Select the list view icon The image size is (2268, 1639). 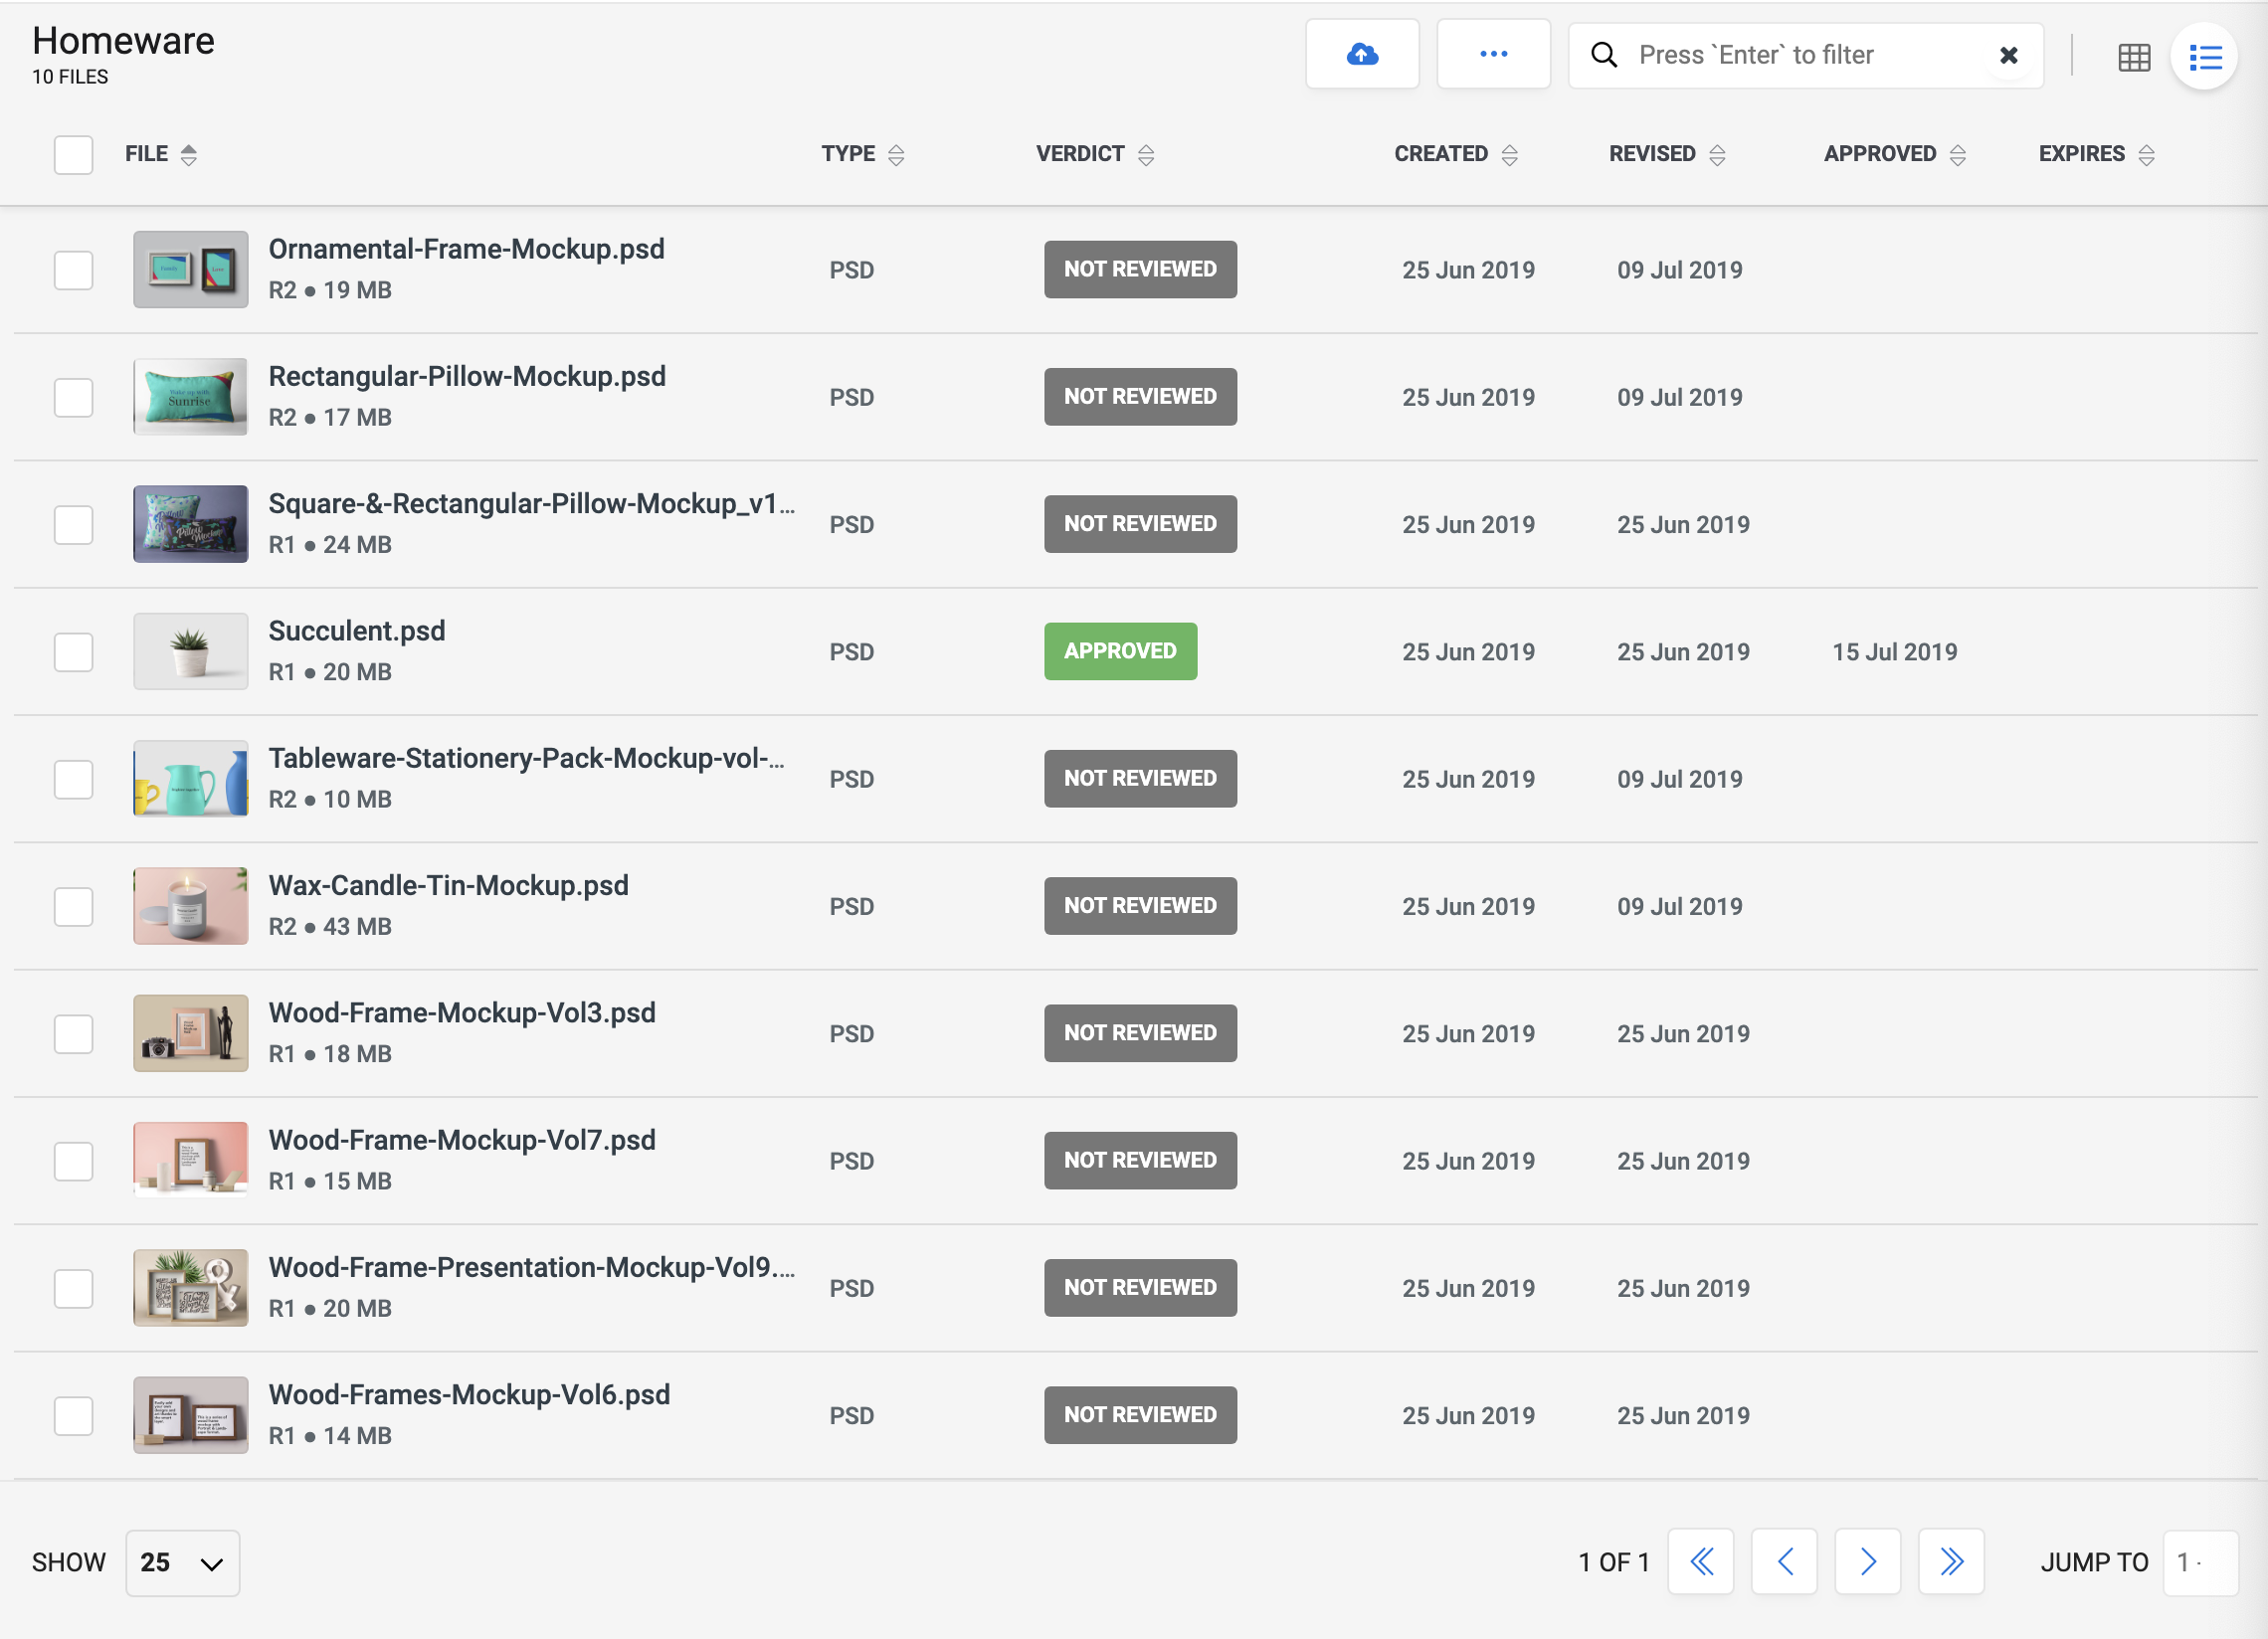click(x=2204, y=57)
